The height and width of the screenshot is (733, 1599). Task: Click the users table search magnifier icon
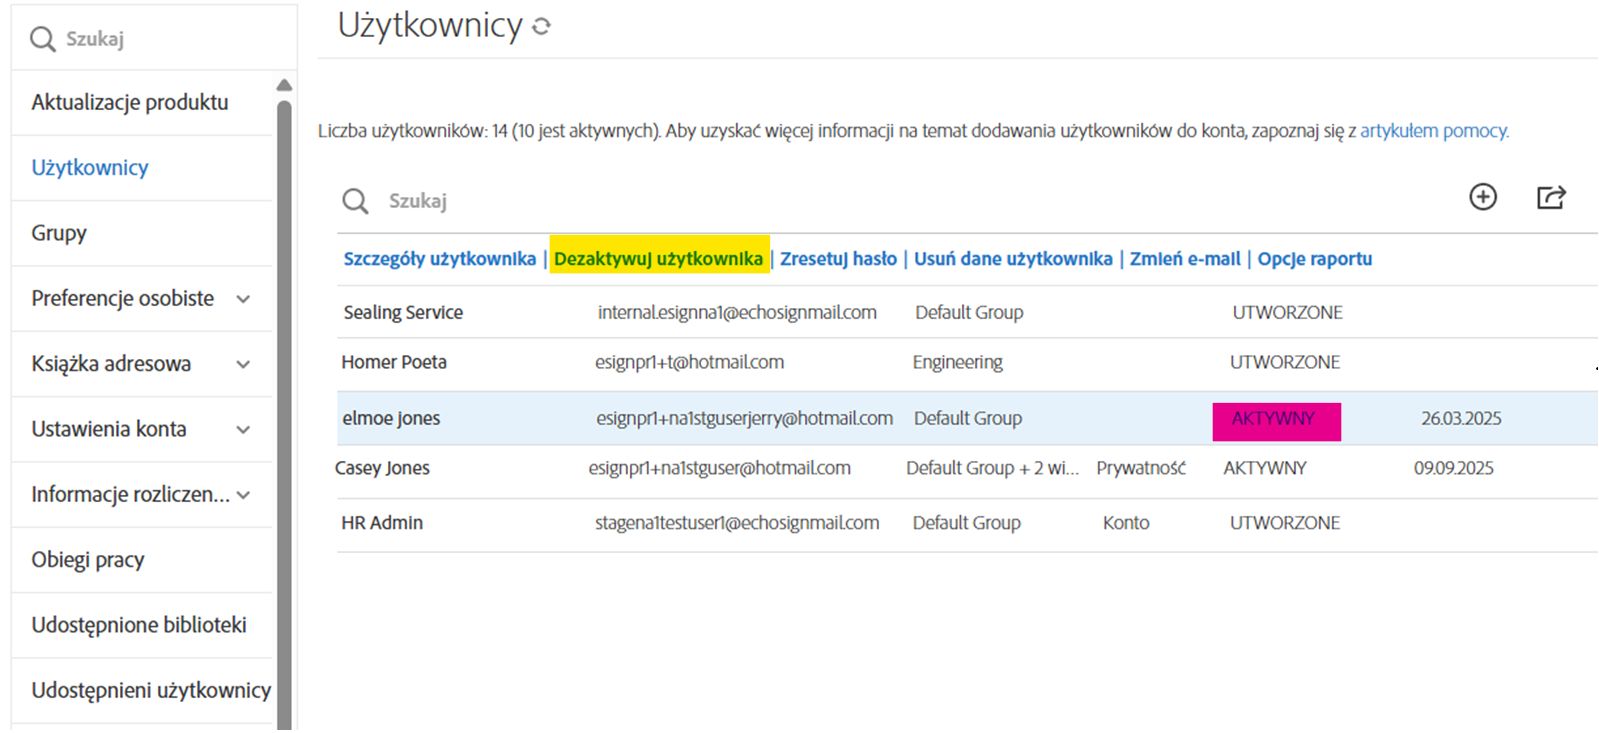click(355, 201)
